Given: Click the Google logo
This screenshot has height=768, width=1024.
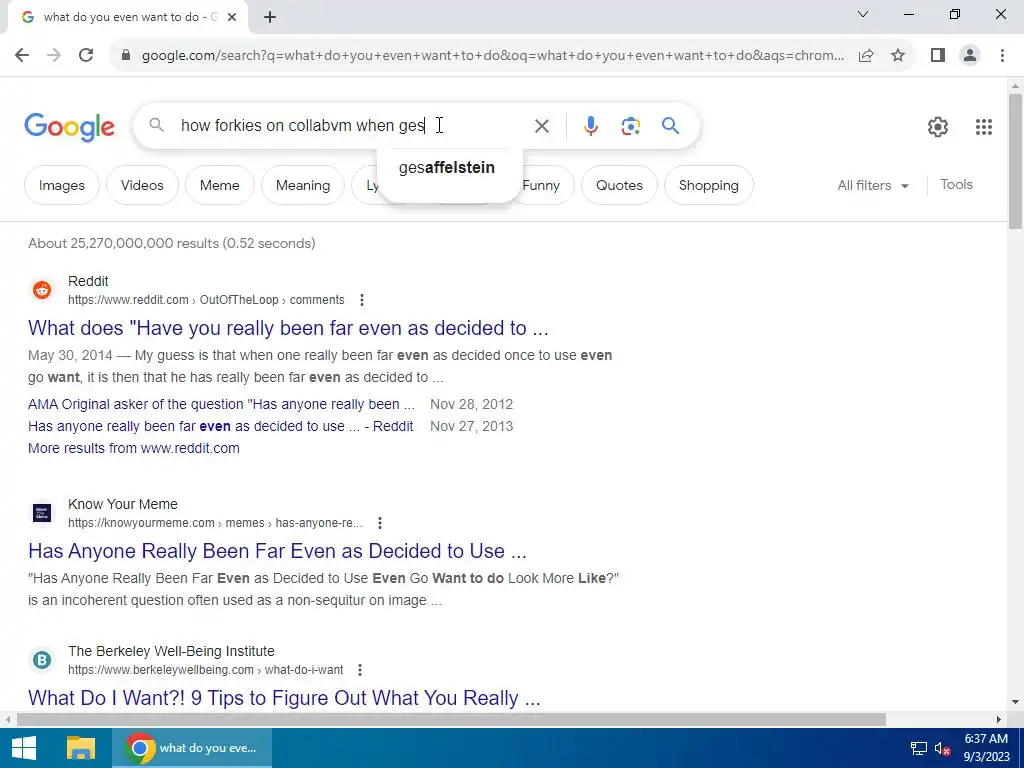Looking at the screenshot, I should pyautogui.click(x=69, y=127).
